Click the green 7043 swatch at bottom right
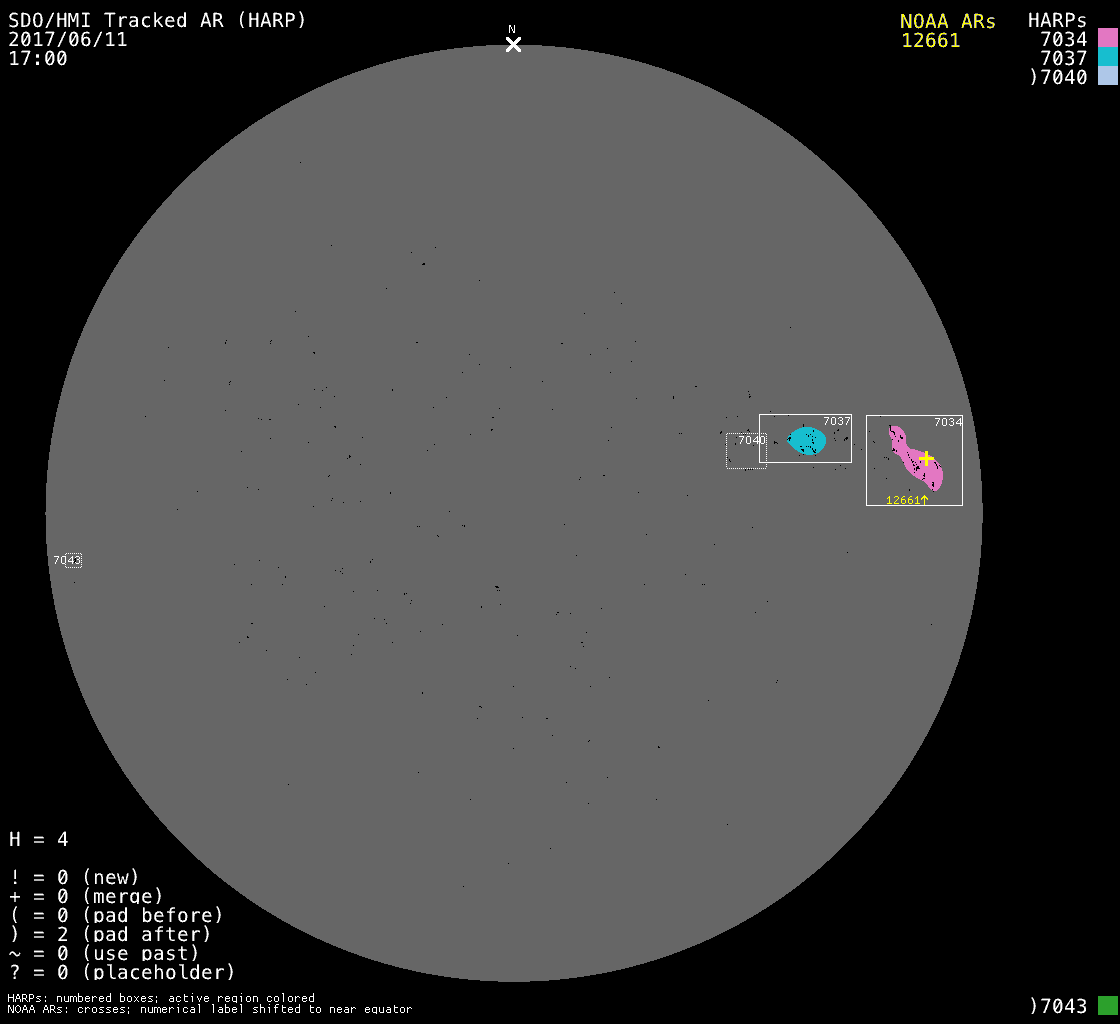Screen dimensions: 1120x1024 [x=1107, y=1005]
